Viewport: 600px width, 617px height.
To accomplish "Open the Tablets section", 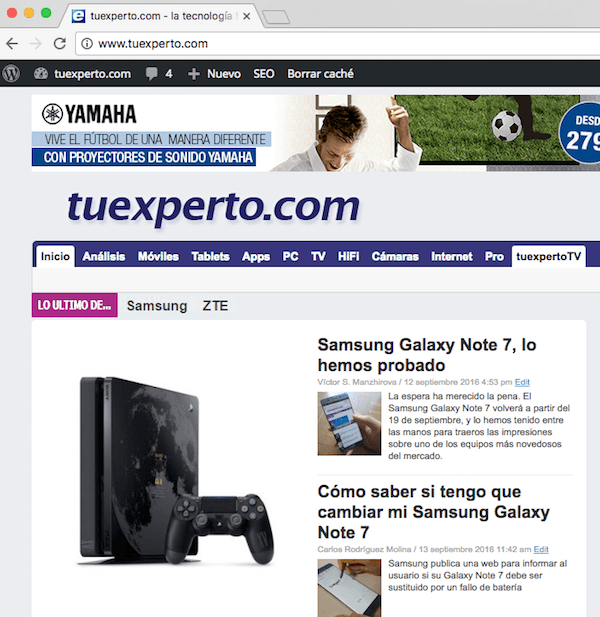I will click(x=210, y=257).
